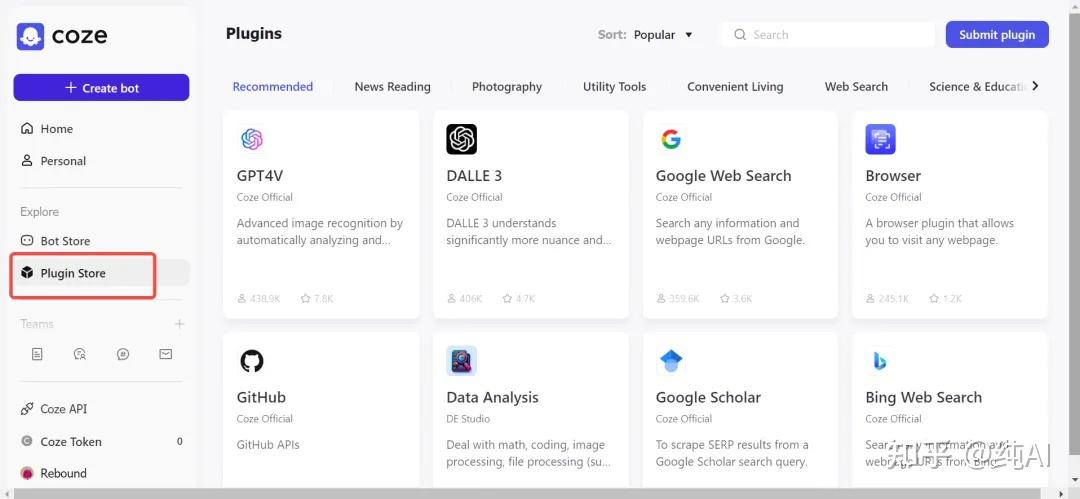Click the envelope icon under Teams
1080x499 pixels.
[166, 354]
